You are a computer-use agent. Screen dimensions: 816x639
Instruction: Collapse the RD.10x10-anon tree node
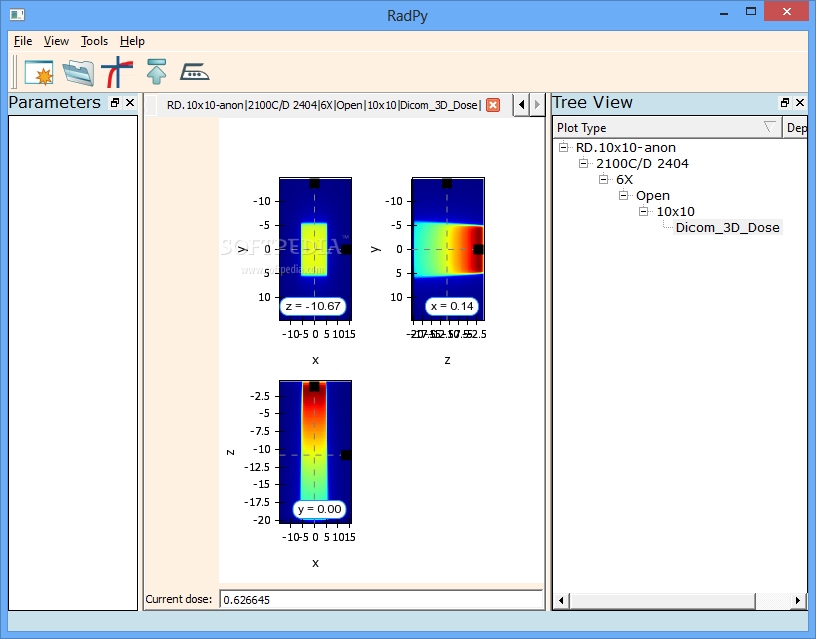click(563, 147)
